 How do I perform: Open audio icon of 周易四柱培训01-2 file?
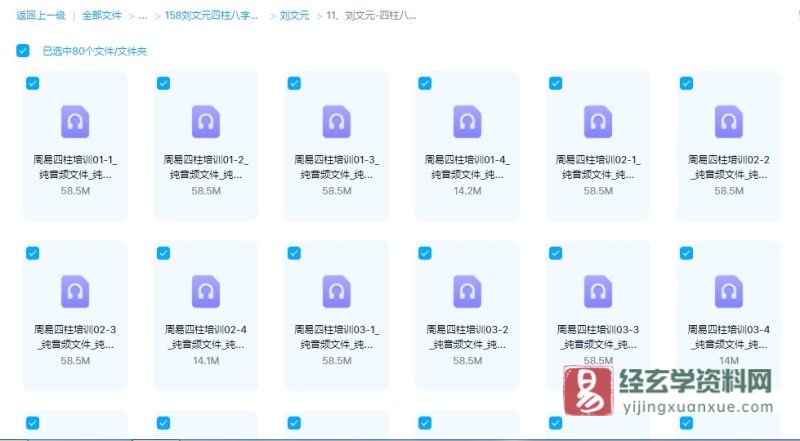tap(205, 122)
